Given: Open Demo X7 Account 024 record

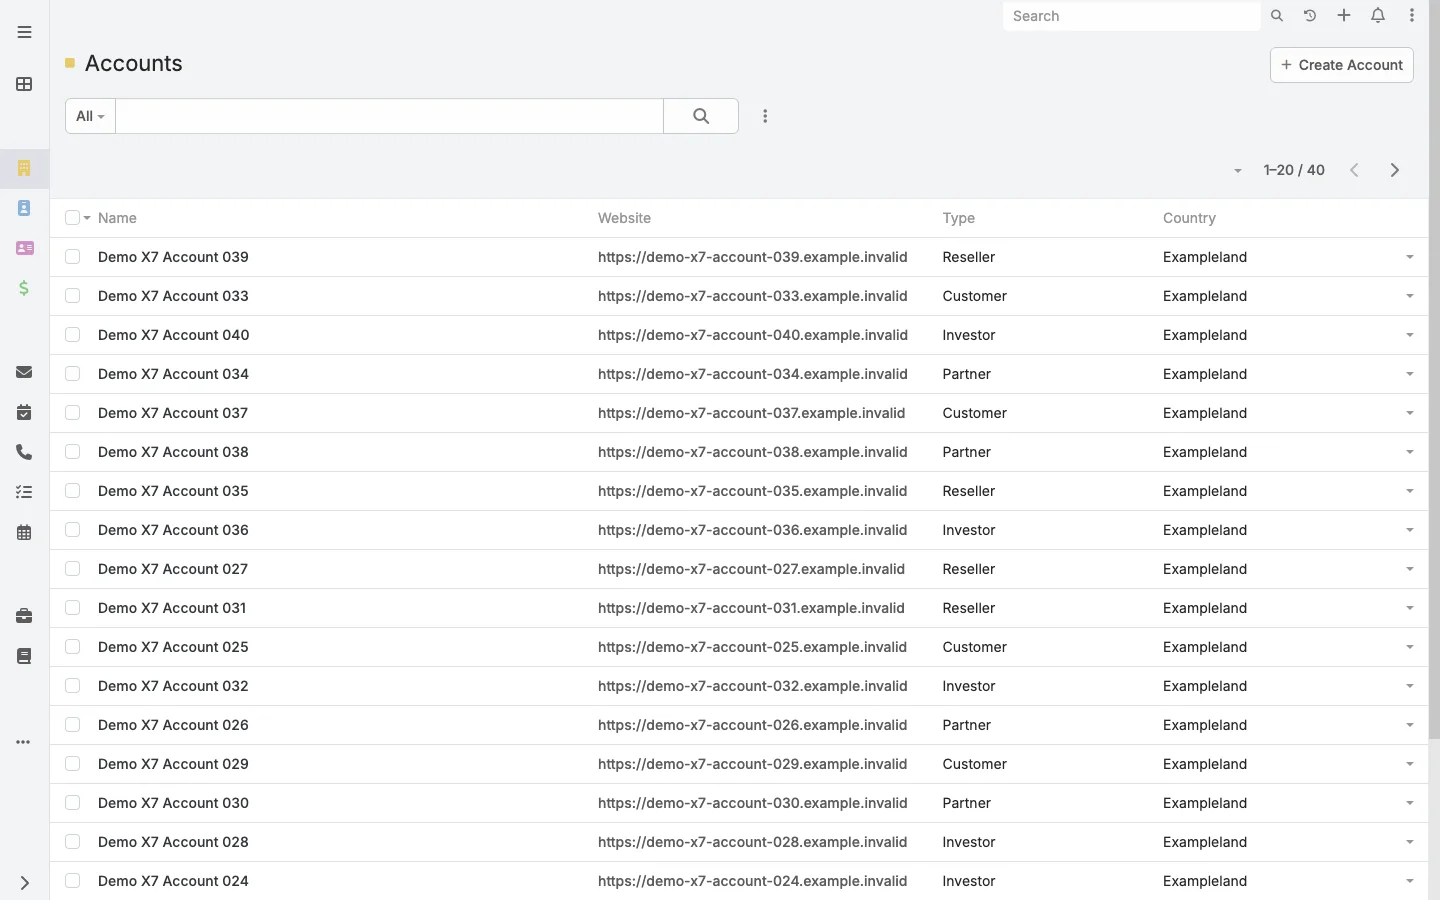Looking at the screenshot, I should [x=173, y=881].
